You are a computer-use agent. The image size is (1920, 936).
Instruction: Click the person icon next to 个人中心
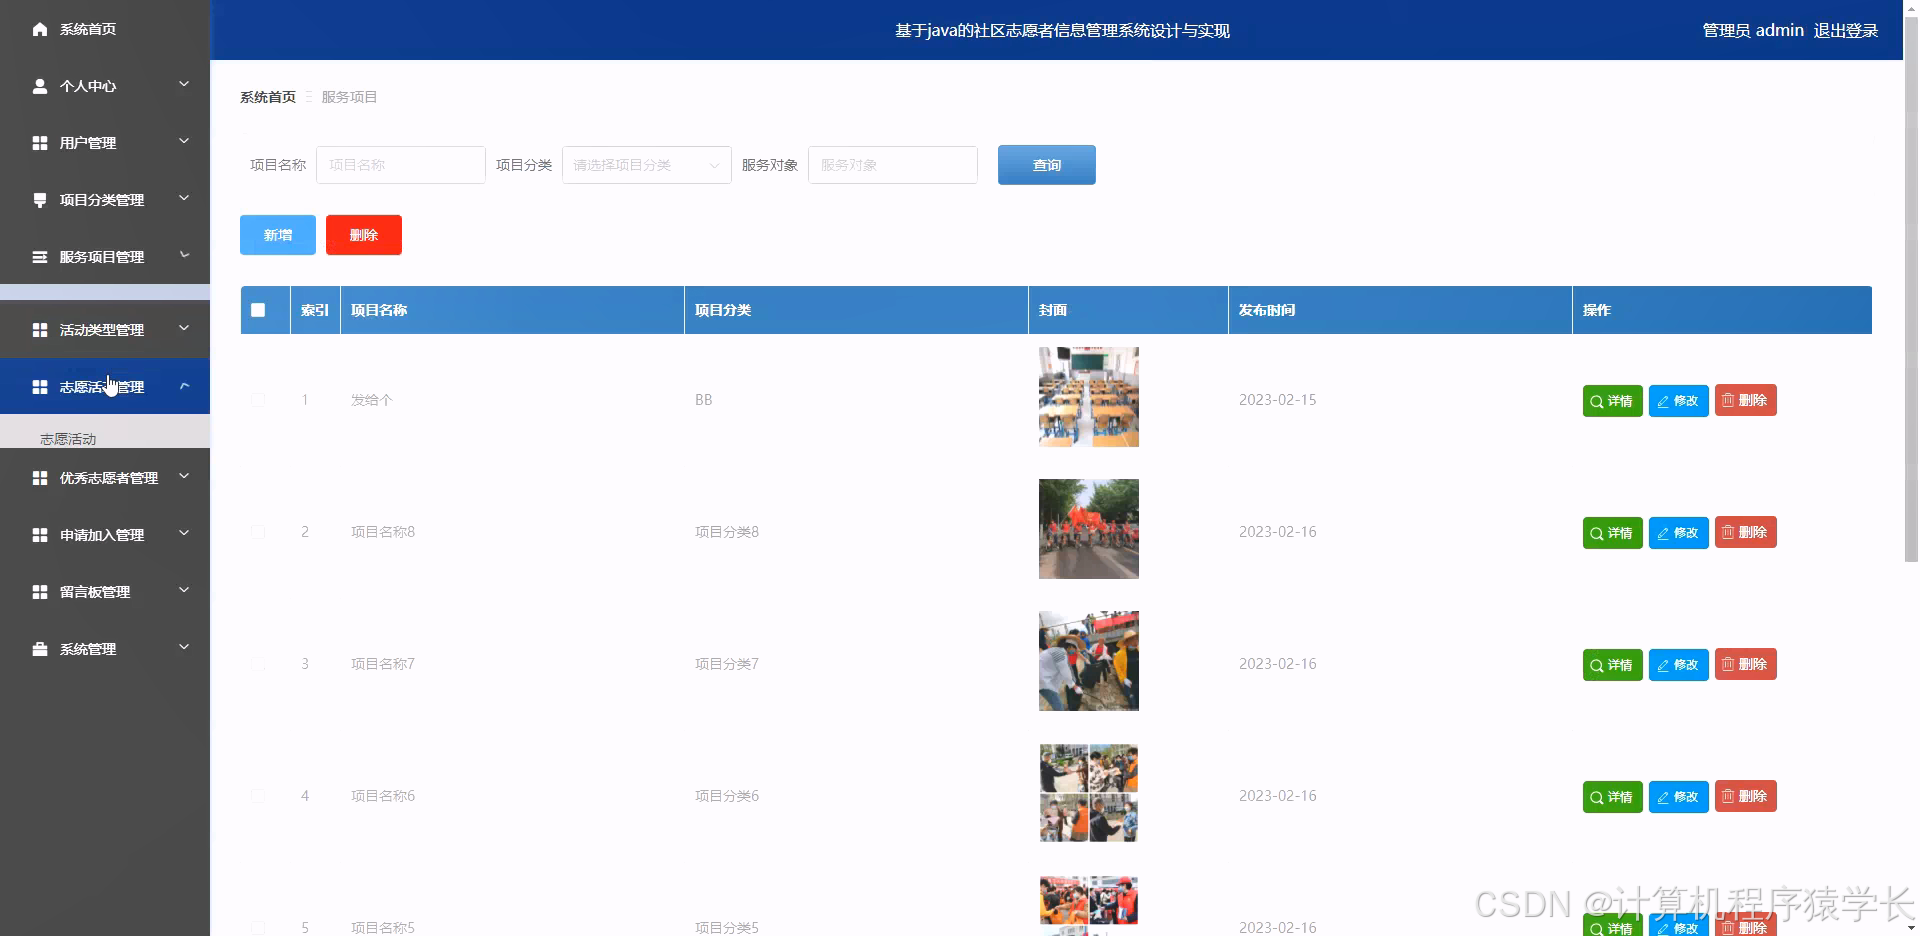click(x=40, y=86)
